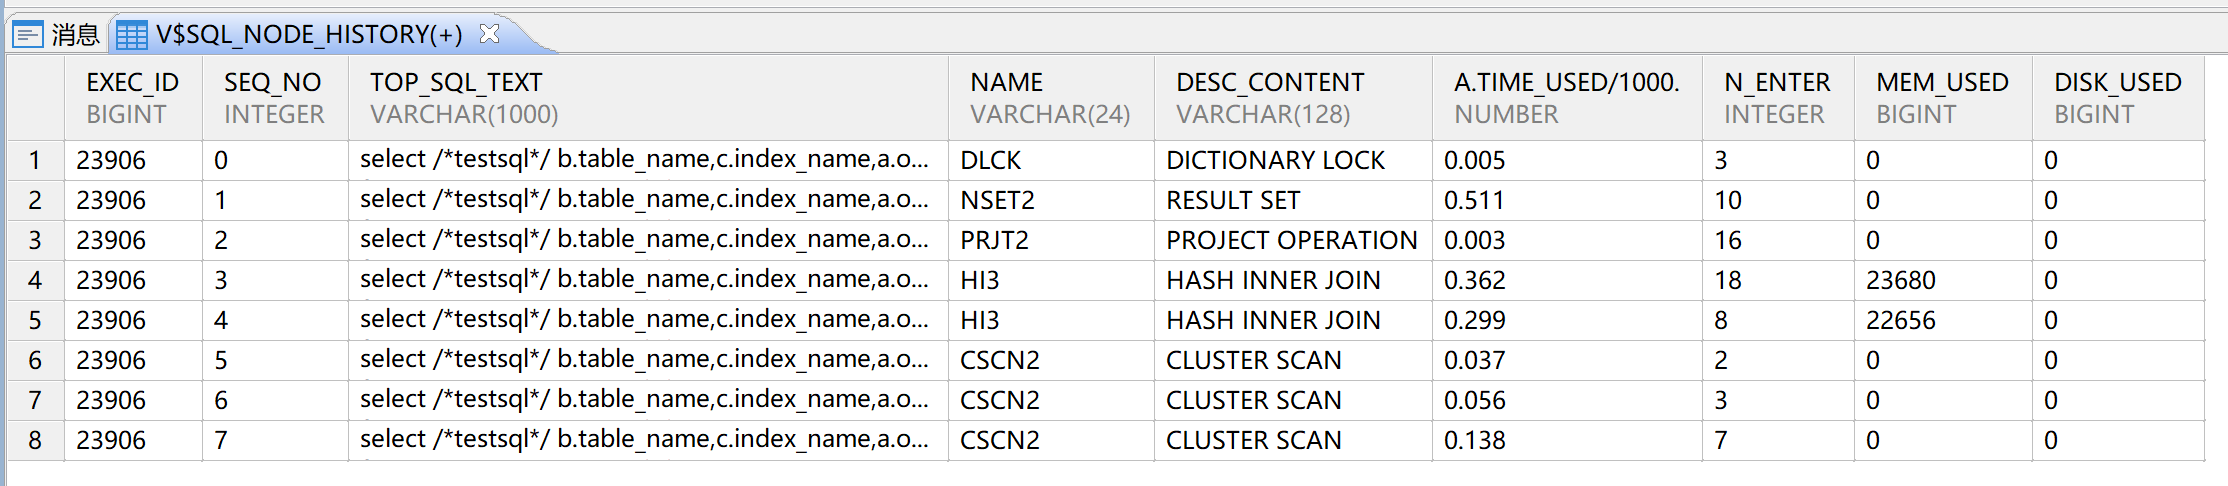Viewport: 2228px width, 486px height.
Task: Click the MEM_USED column header
Action: (1943, 98)
